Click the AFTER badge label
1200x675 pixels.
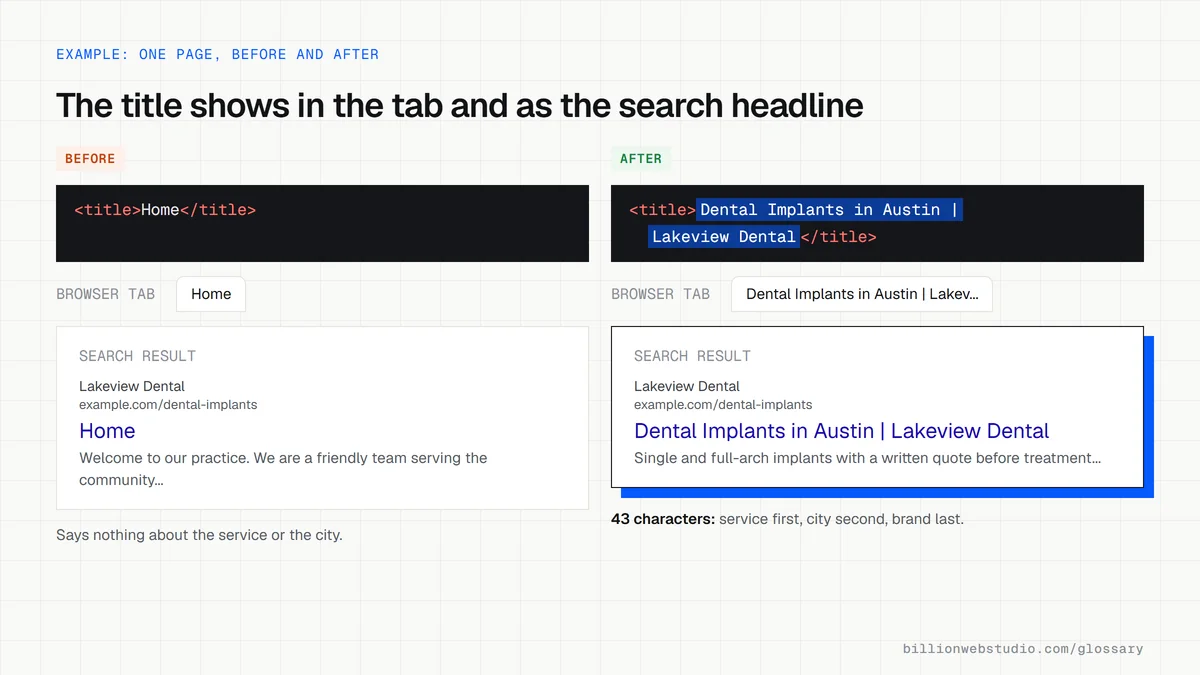pyautogui.click(x=641, y=159)
